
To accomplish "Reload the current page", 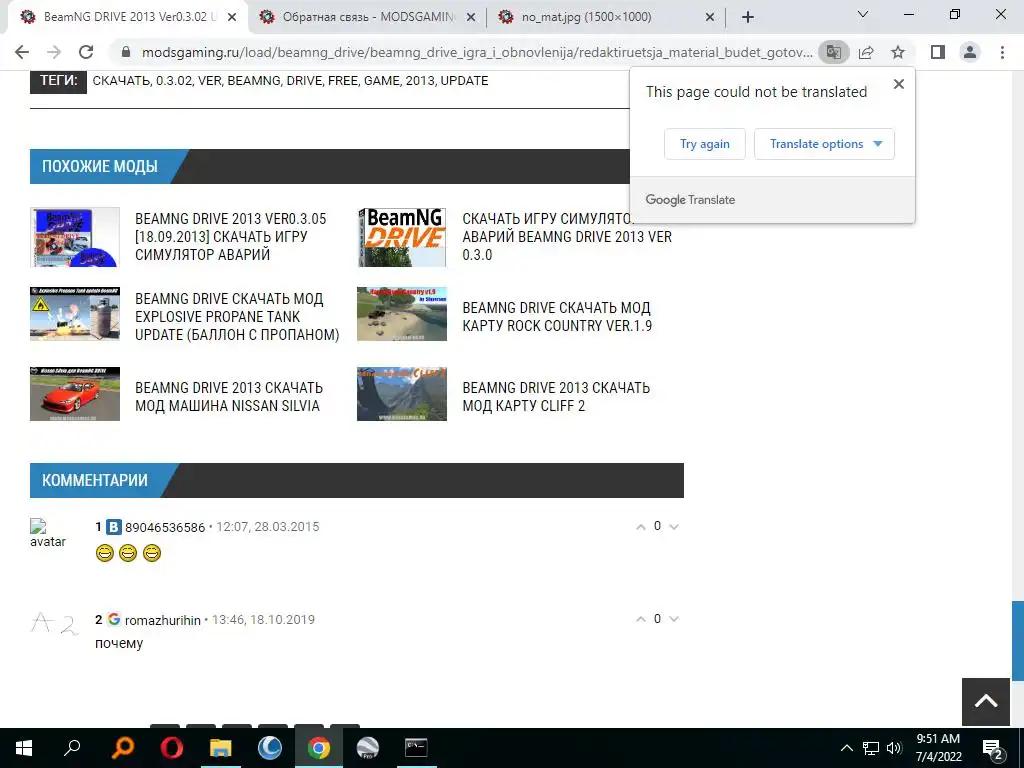I will coord(86,52).
